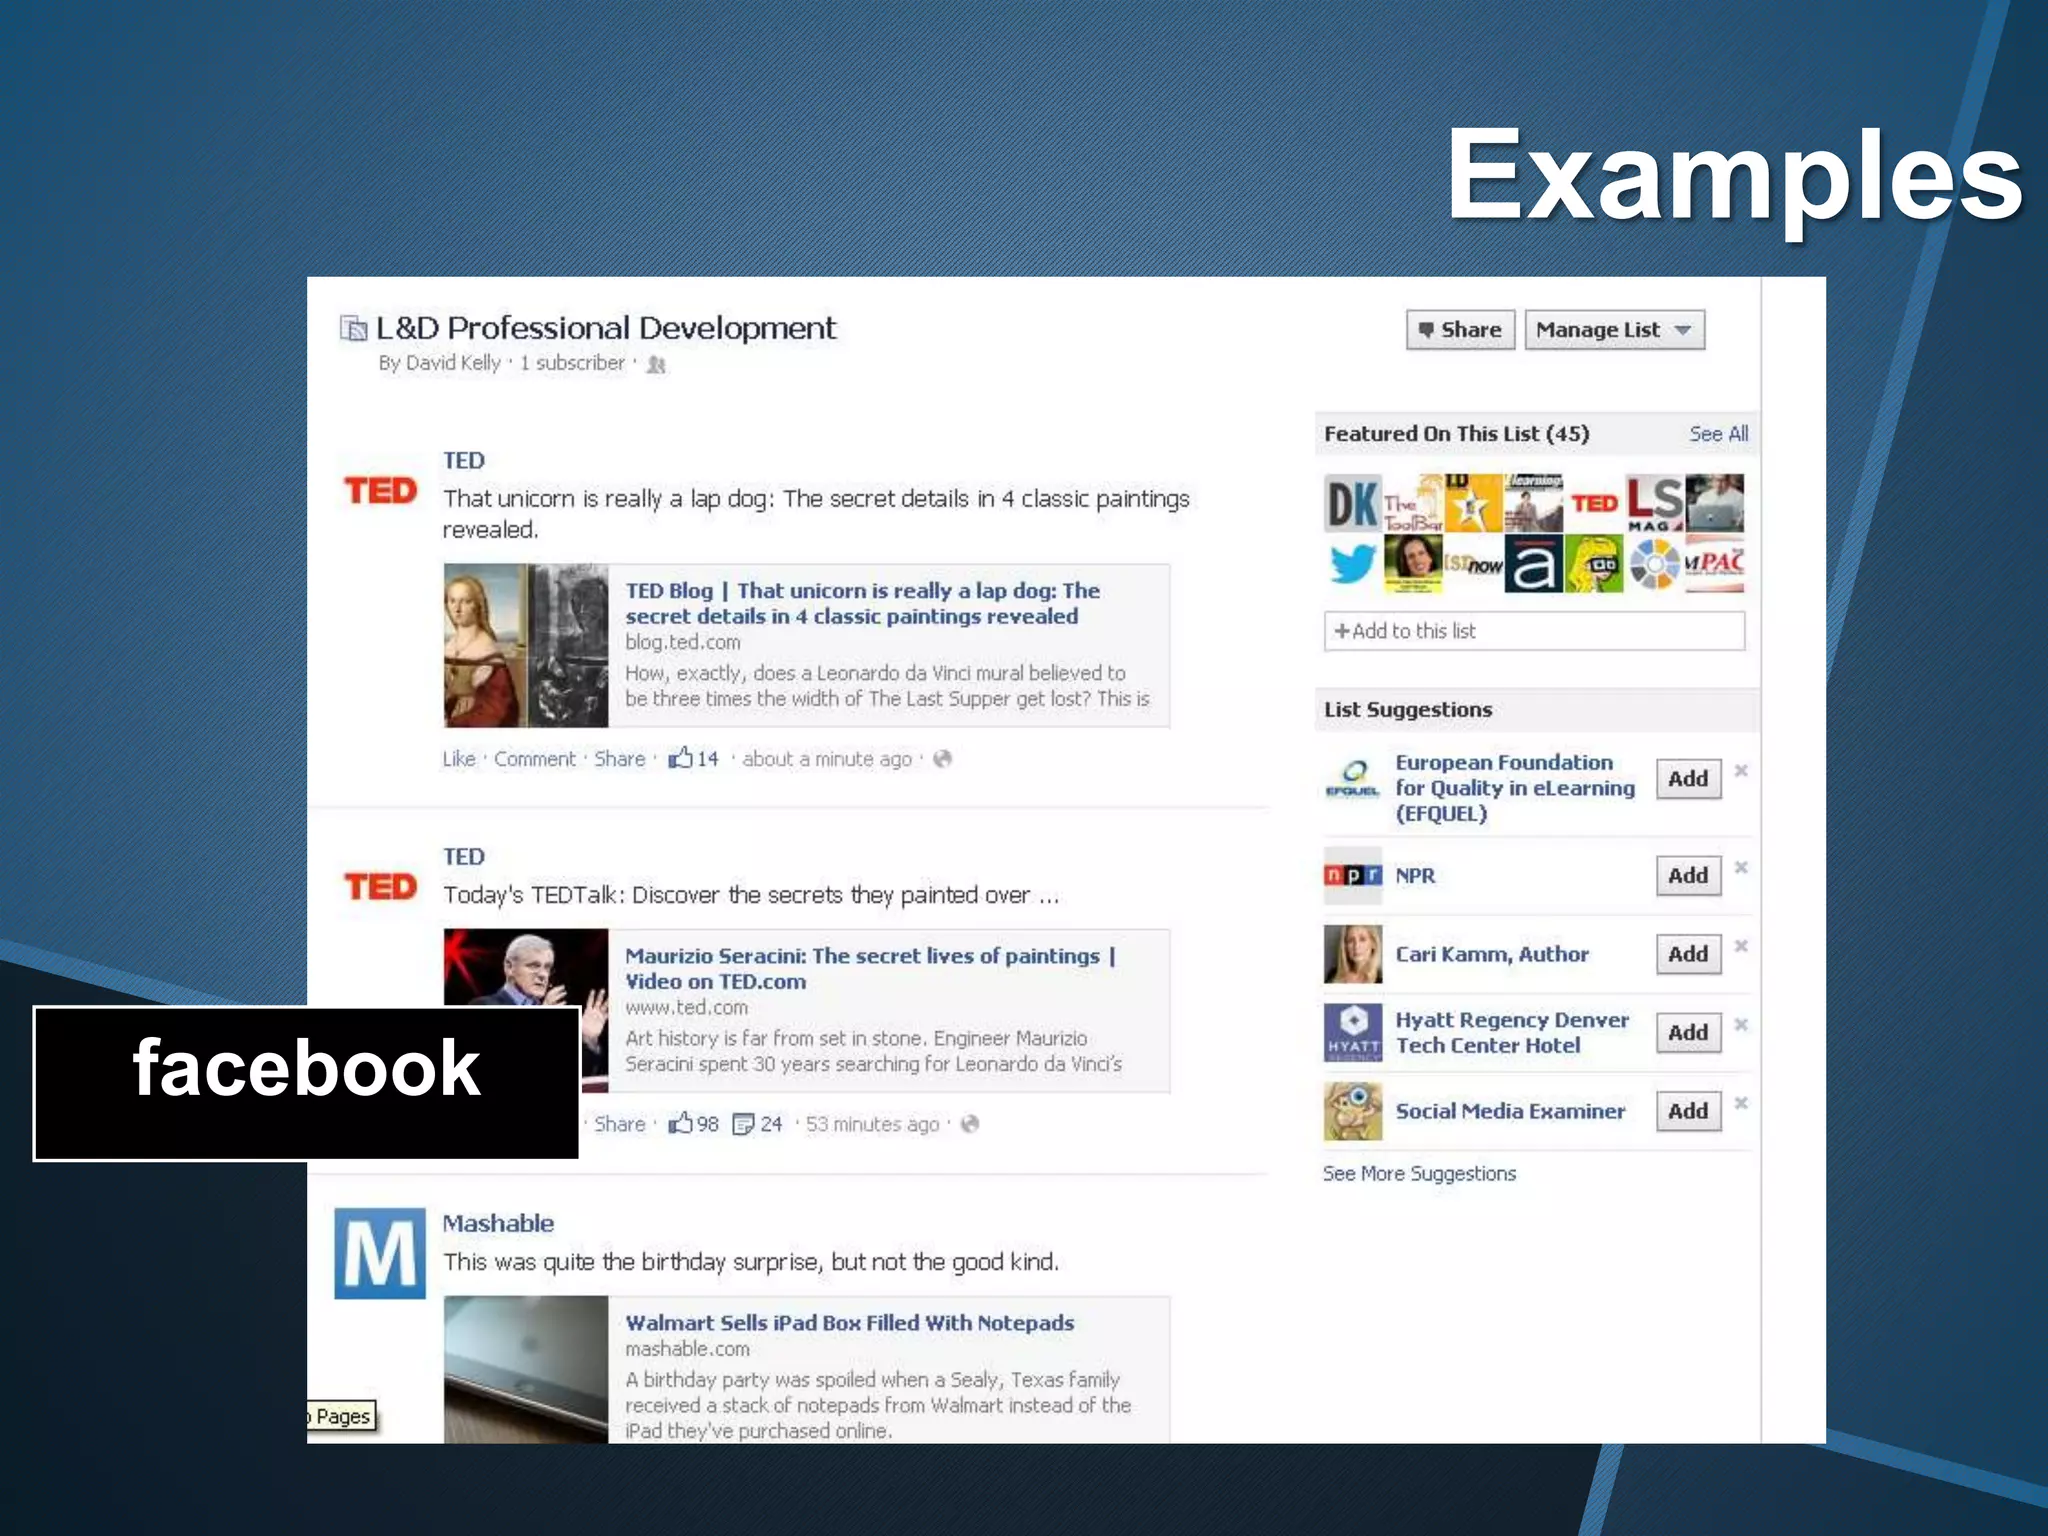Click the list icon beside L&D Professional Development
Image resolution: width=2048 pixels, height=1536 pixels.
[353, 328]
